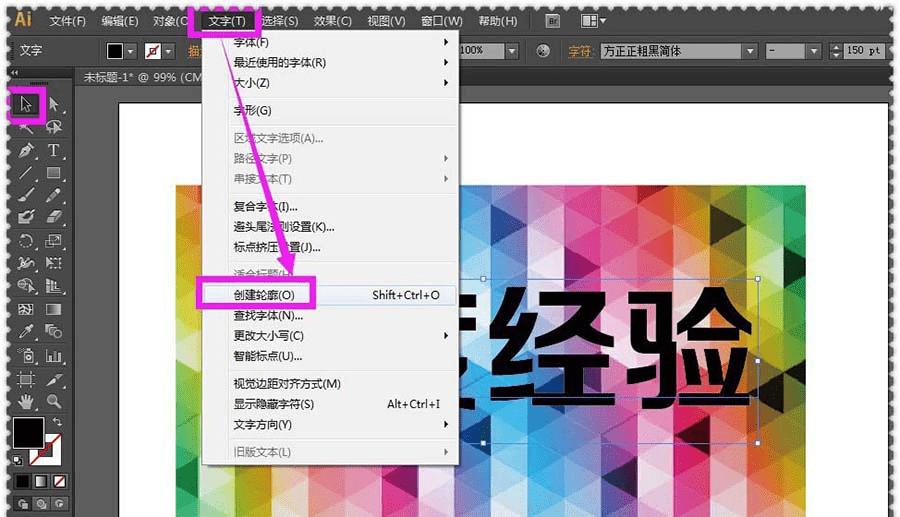Set fill mode to Gradient

tap(41, 481)
